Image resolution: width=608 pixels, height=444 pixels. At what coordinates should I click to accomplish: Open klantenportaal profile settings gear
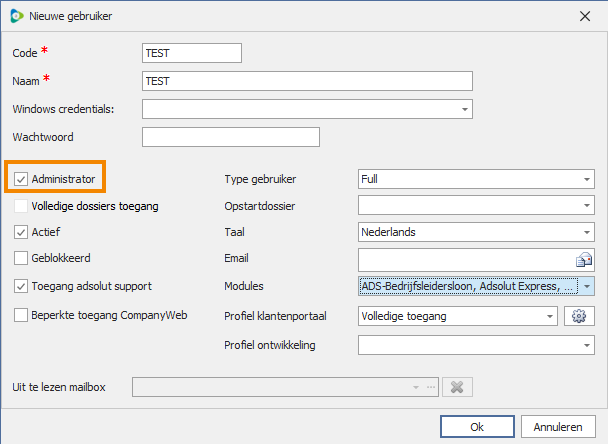[x=576, y=316]
